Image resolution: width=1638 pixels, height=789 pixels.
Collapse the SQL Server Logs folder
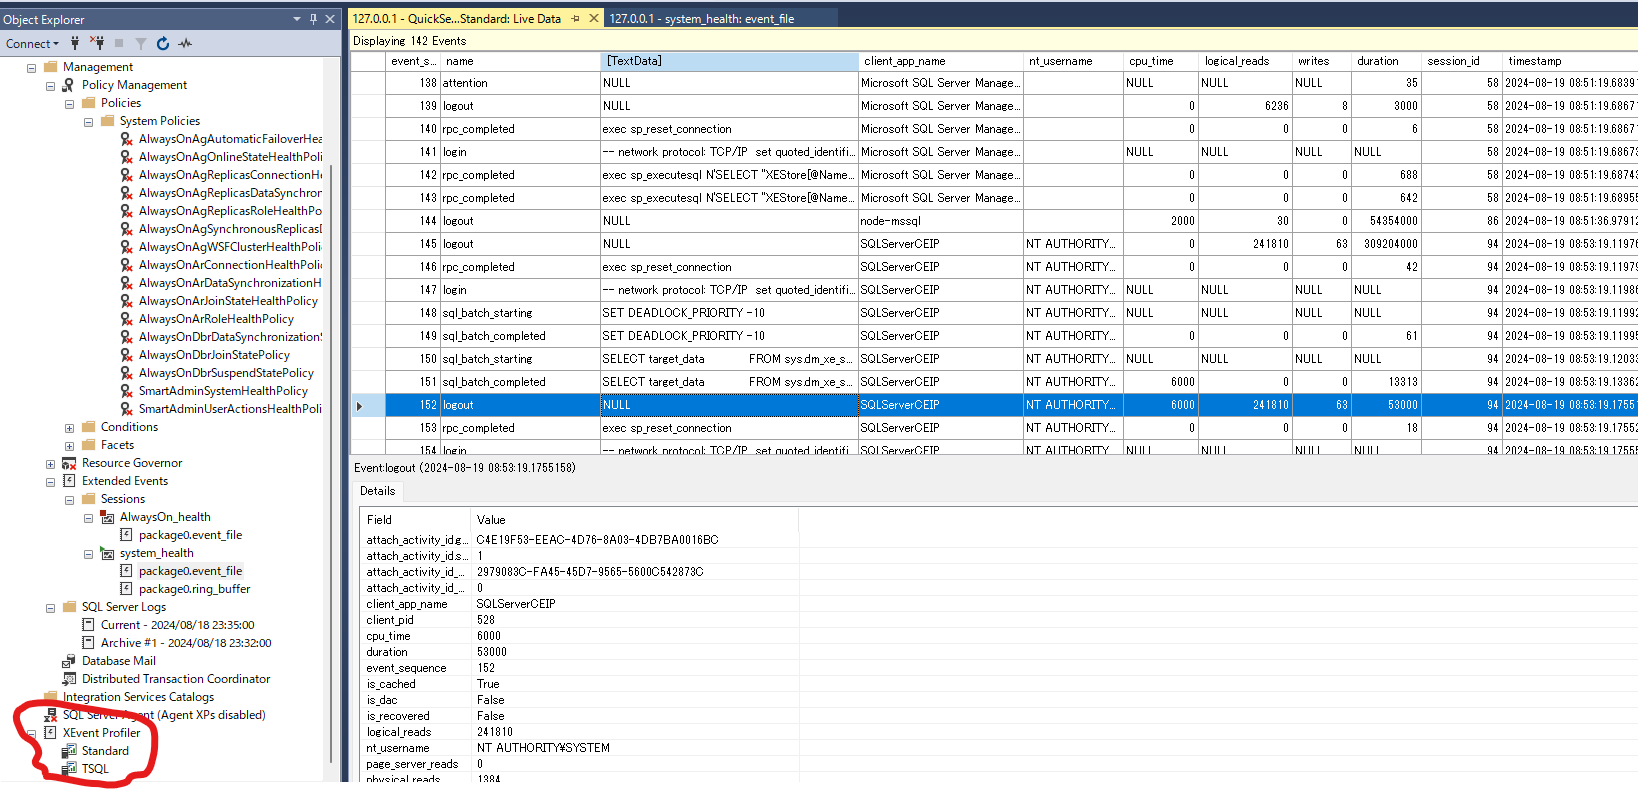(x=50, y=608)
